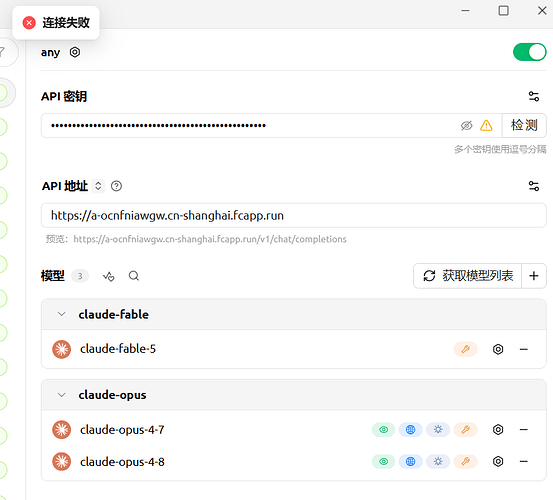Show hidden API key with eye icon
Image resolution: width=553 pixels, height=500 pixels.
(466, 125)
